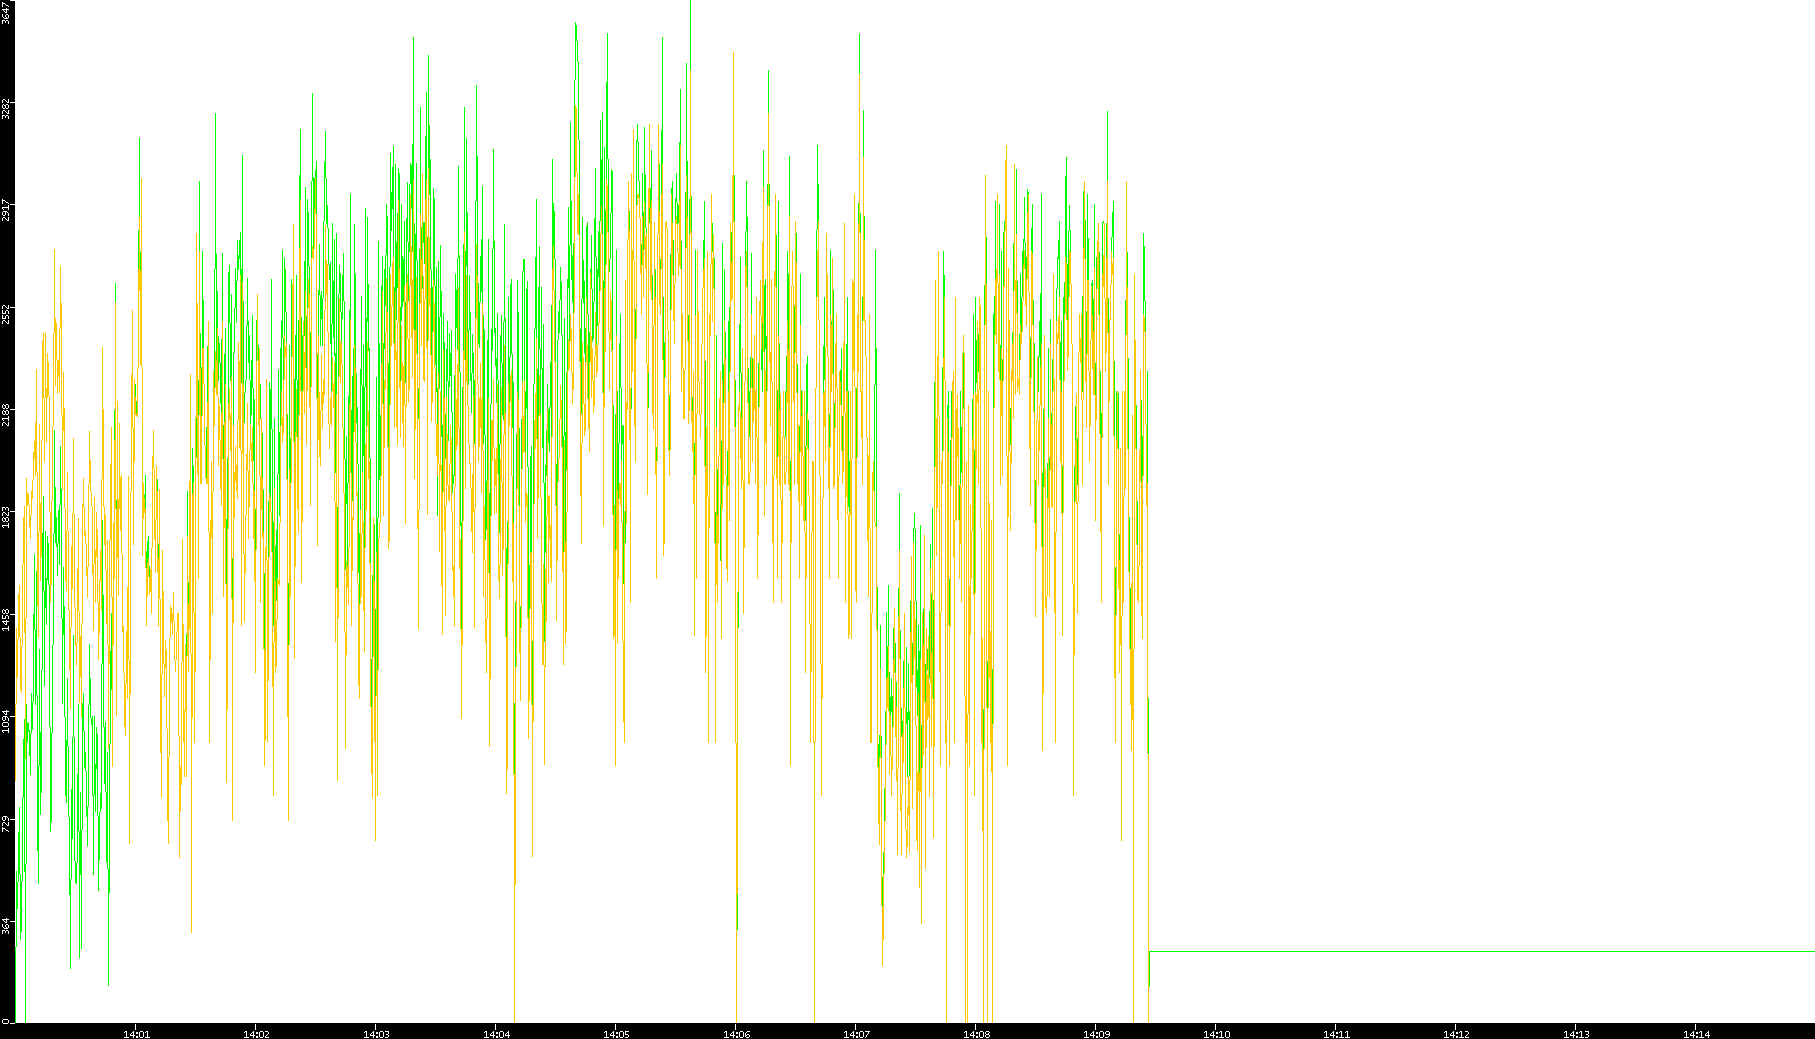
Task: Click the 14:13 time axis label
Action: coord(1576,1034)
